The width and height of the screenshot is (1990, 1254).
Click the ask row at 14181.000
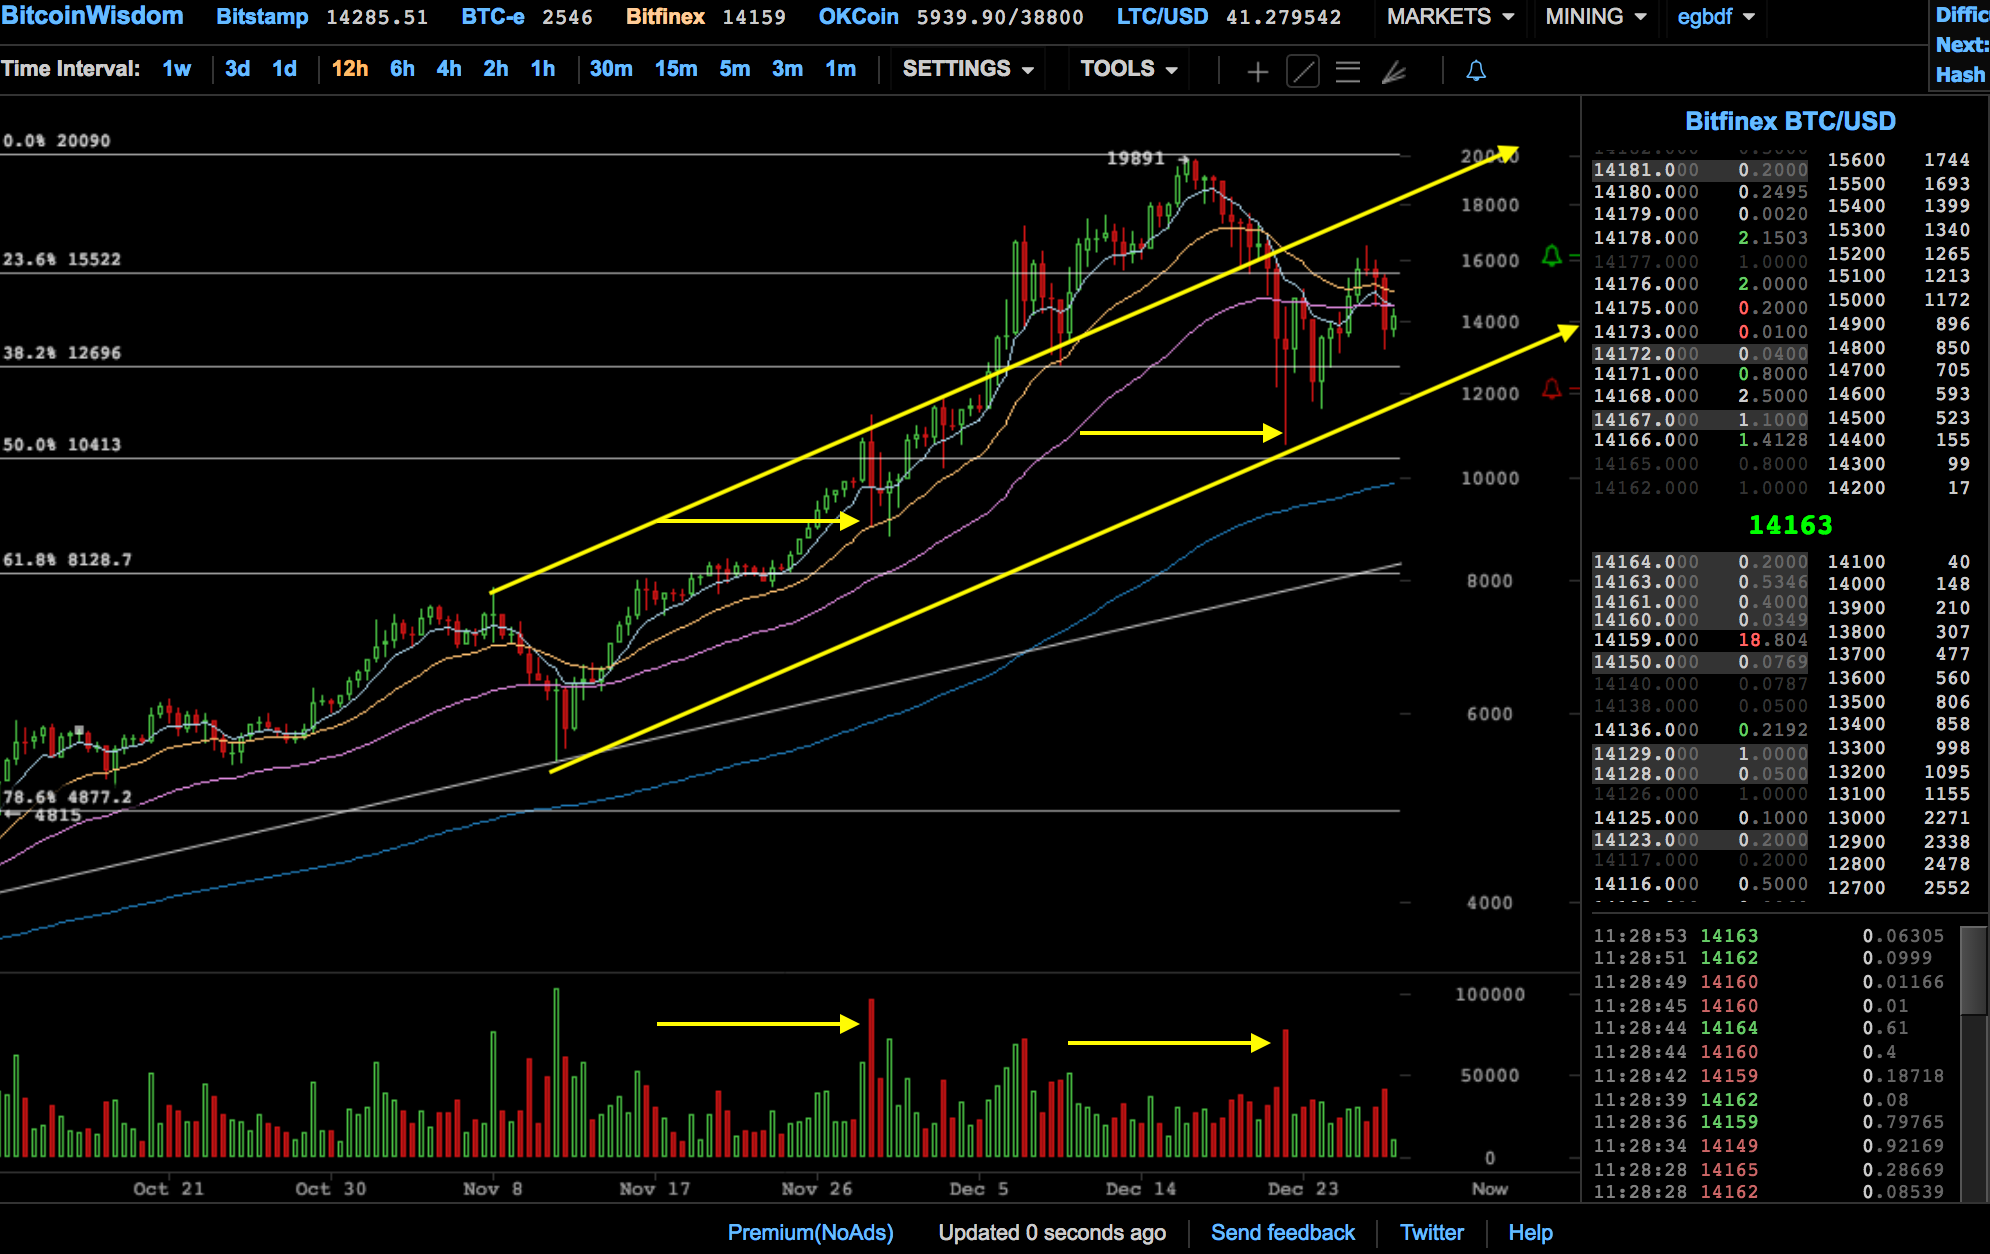(1700, 171)
